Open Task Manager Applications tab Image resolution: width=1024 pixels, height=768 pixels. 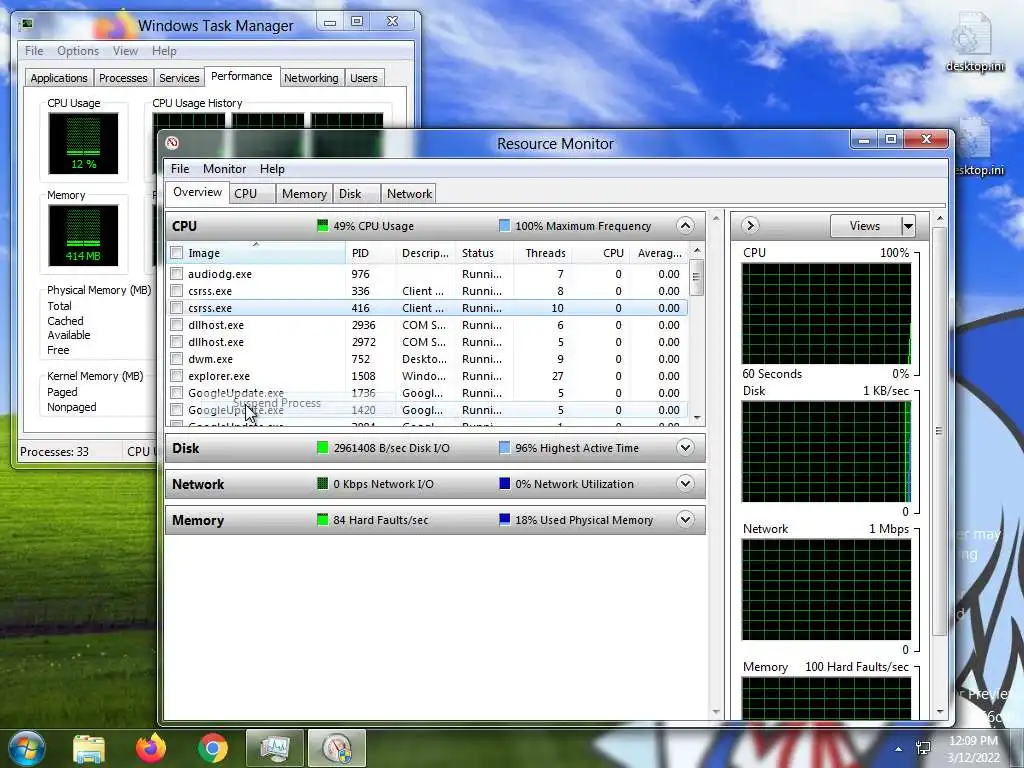click(x=59, y=78)
